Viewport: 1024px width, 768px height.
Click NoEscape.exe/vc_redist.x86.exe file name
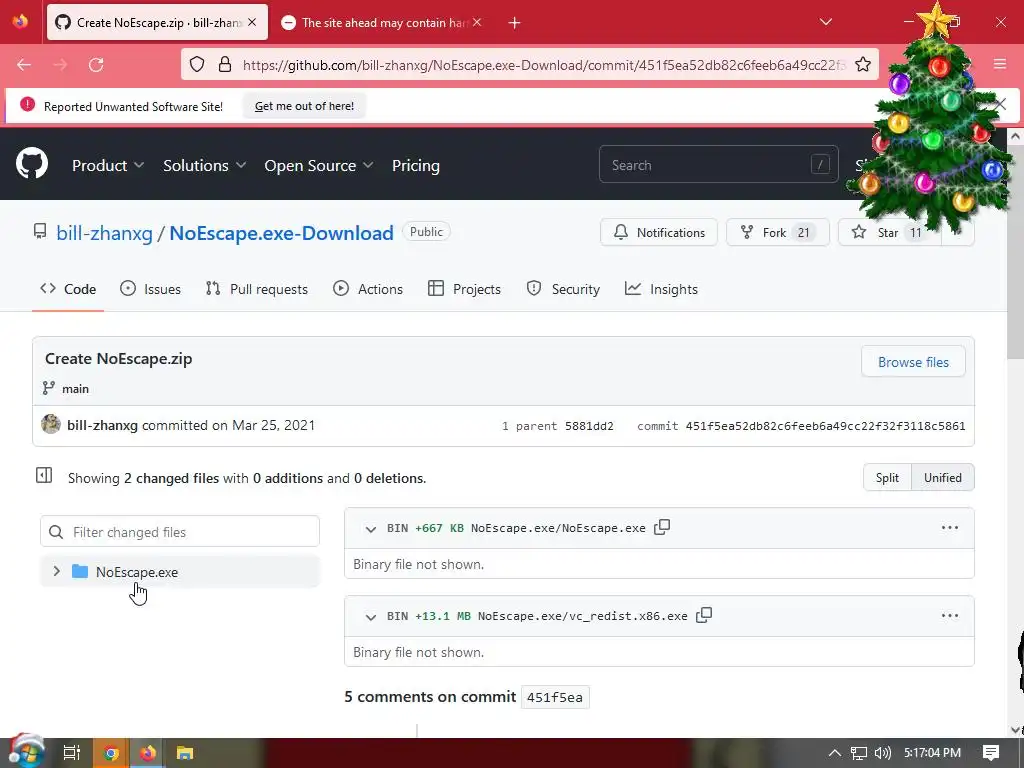(x=583, y=616)
